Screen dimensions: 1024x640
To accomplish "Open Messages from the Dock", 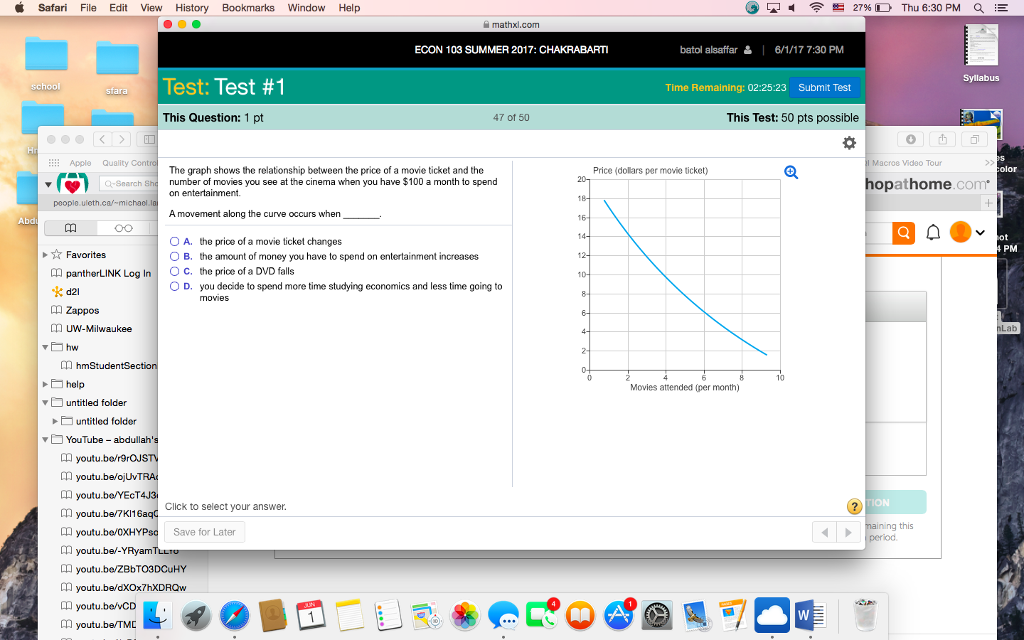I will pos(503,615).
